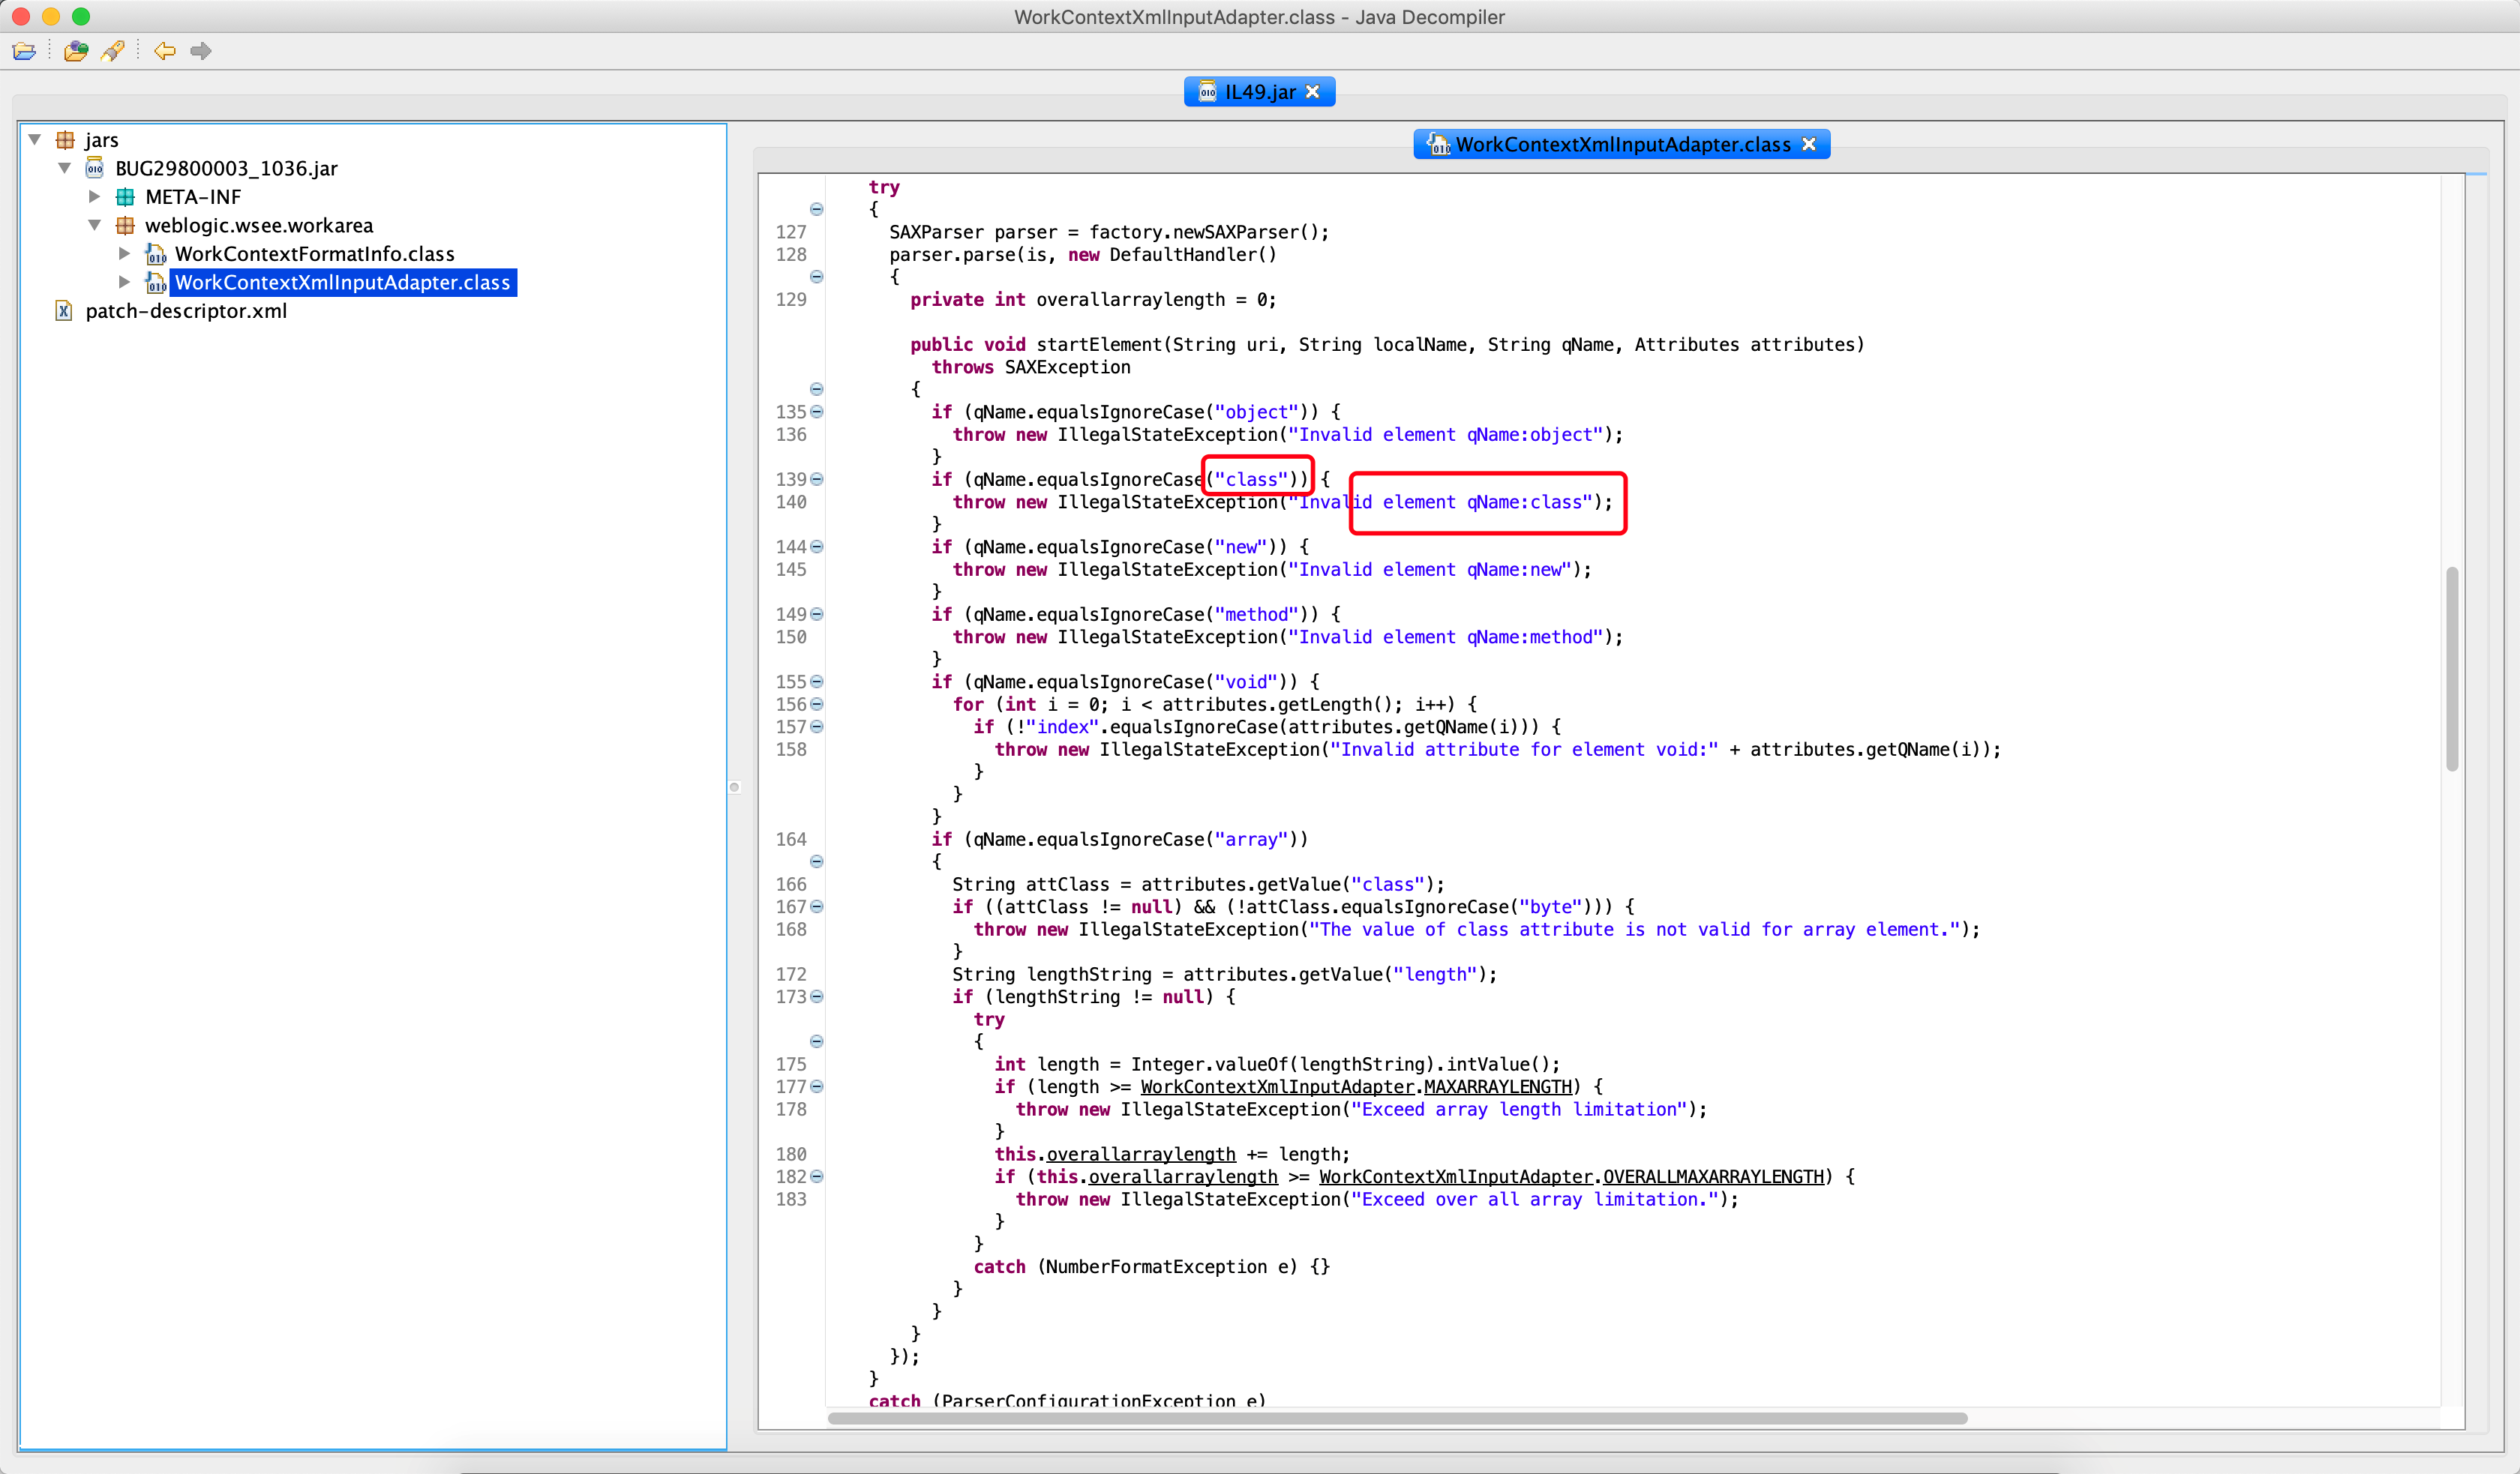
Task: Toggle the fold marker at line 177
Action: tap(817, 1087)
